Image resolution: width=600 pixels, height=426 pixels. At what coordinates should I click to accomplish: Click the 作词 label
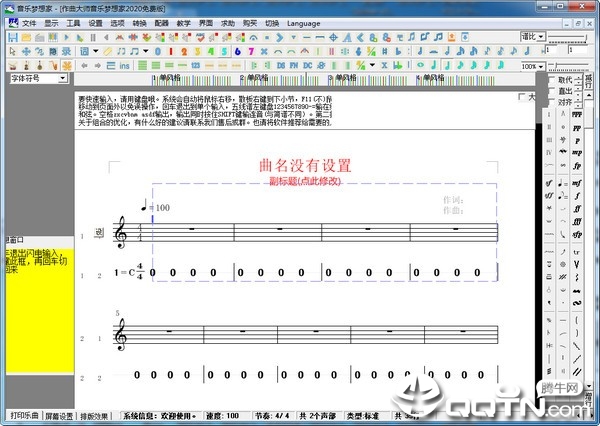[453, 200]
